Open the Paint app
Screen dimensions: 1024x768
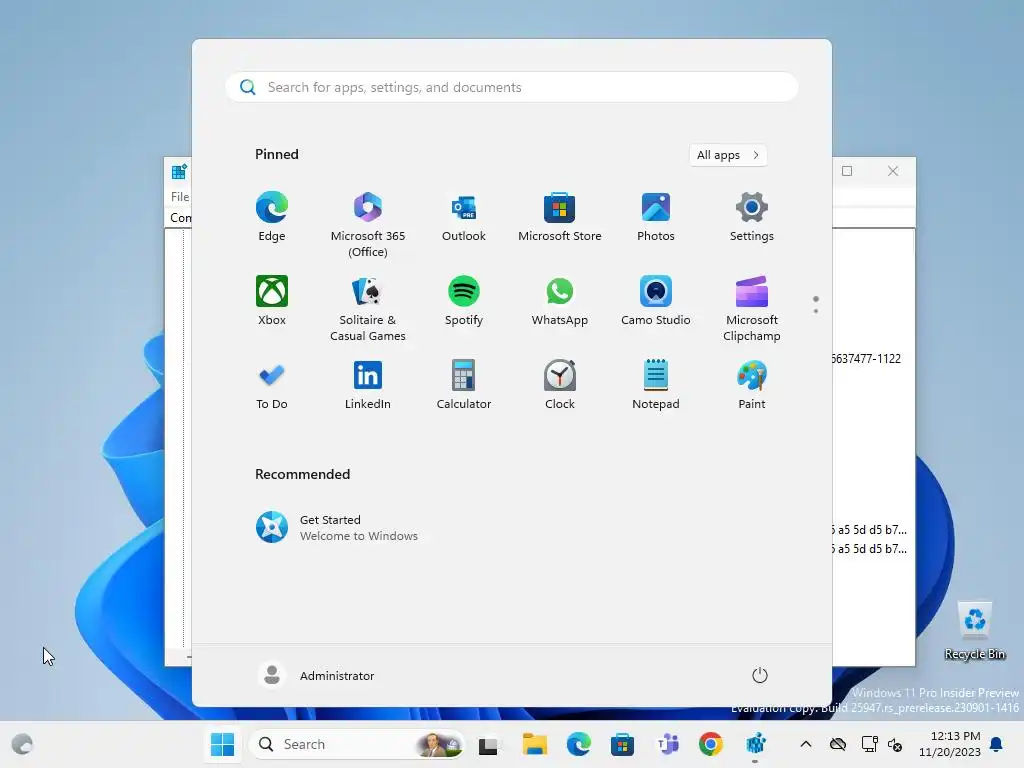coord(752,385)
